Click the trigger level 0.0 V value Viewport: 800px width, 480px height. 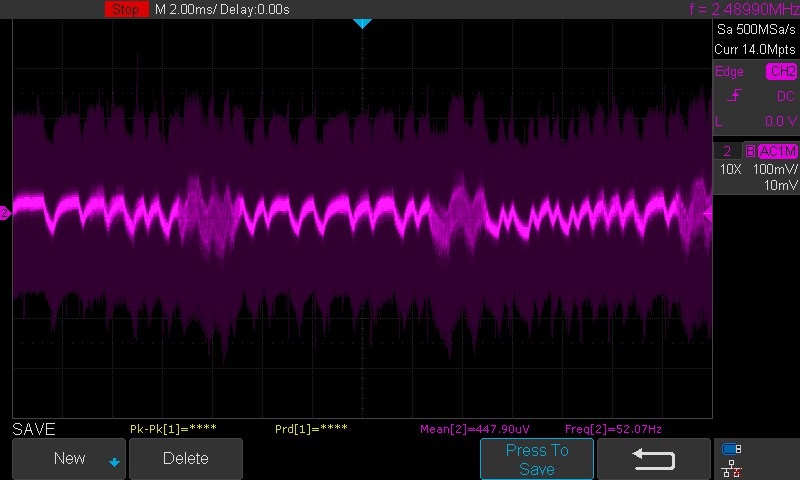pyautogui.click(x=781, y=121)
